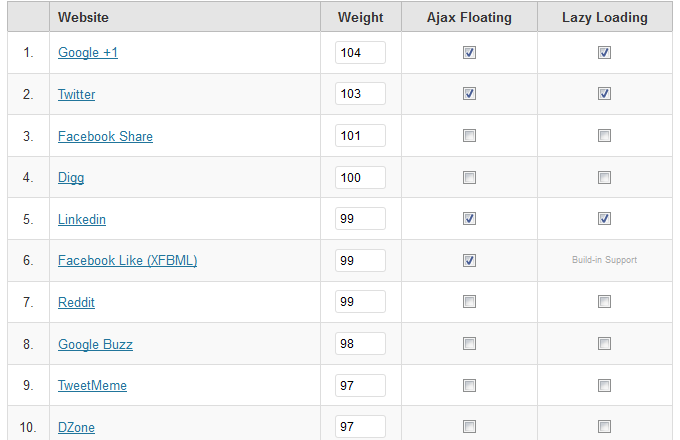The image size is (680, 440).
Task: Click the Weight column header
Action: pos(361,17)
